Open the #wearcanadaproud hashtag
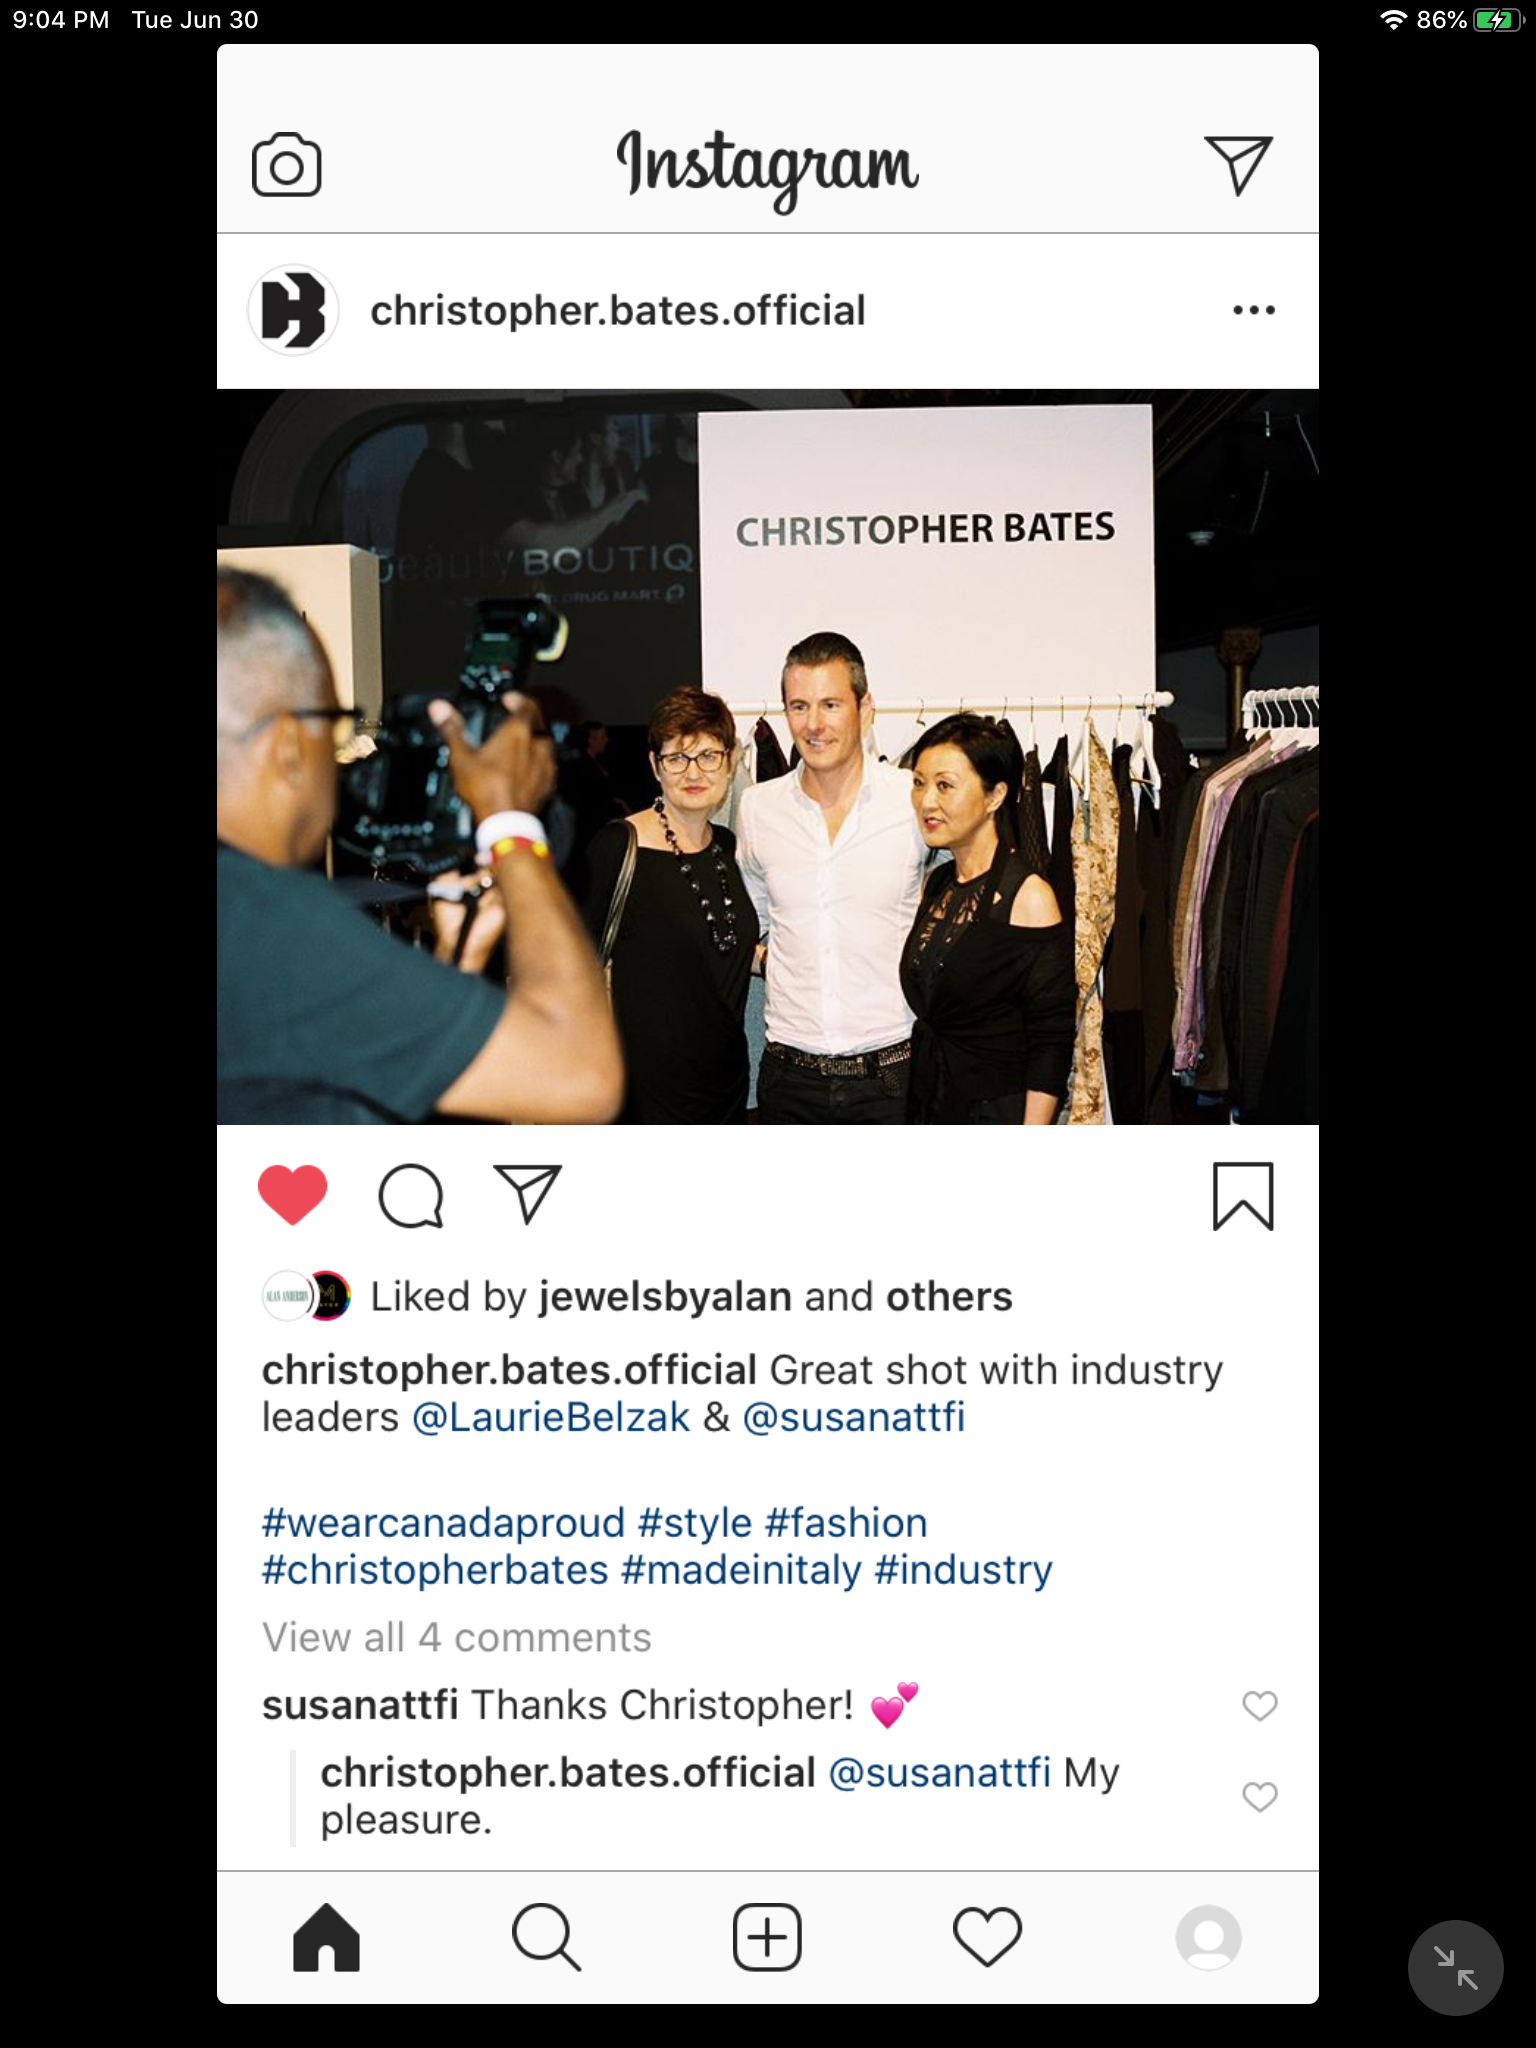 pos(443,1523)
